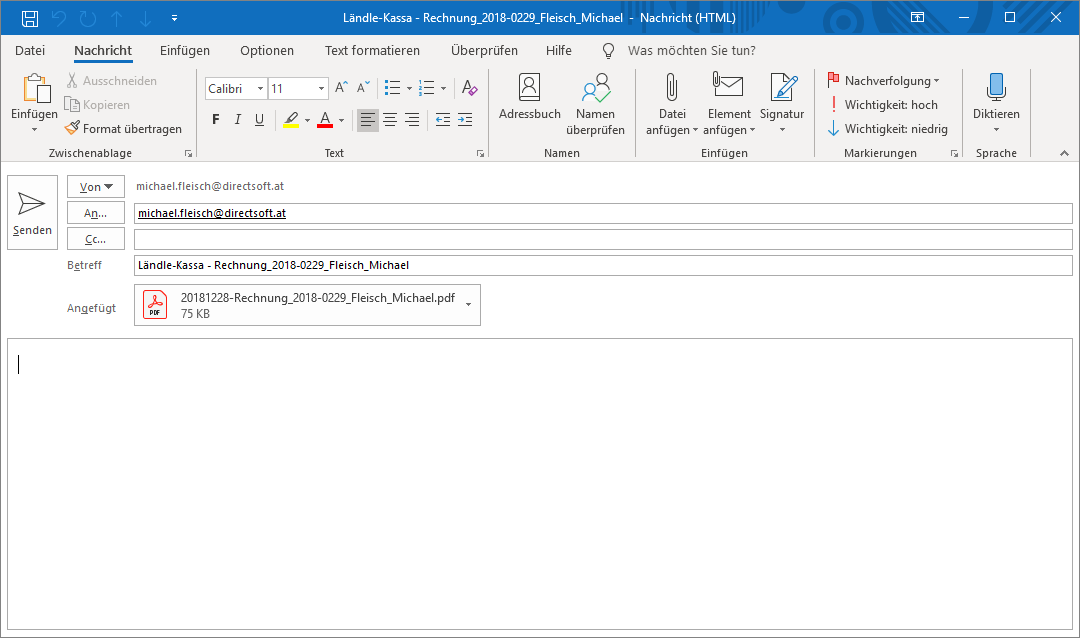Click Kopieren copy command
Viewport: 1080px width, 638px height.
click(x=97, y=105)
